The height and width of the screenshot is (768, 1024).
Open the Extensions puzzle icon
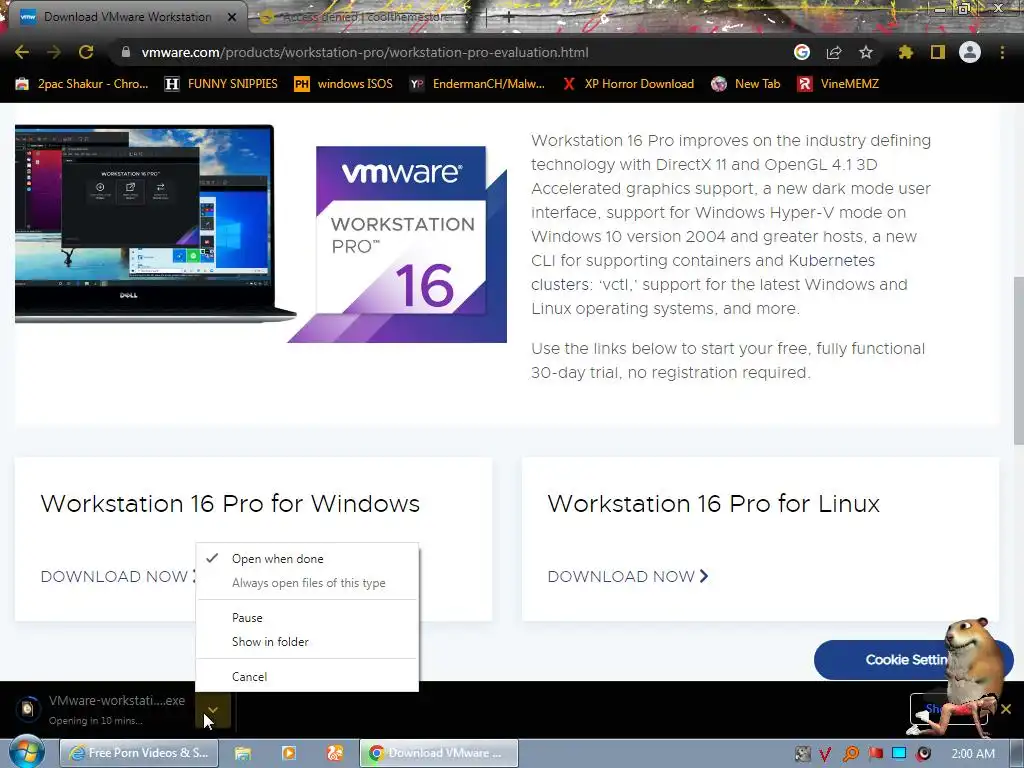(x=906, y=52)
